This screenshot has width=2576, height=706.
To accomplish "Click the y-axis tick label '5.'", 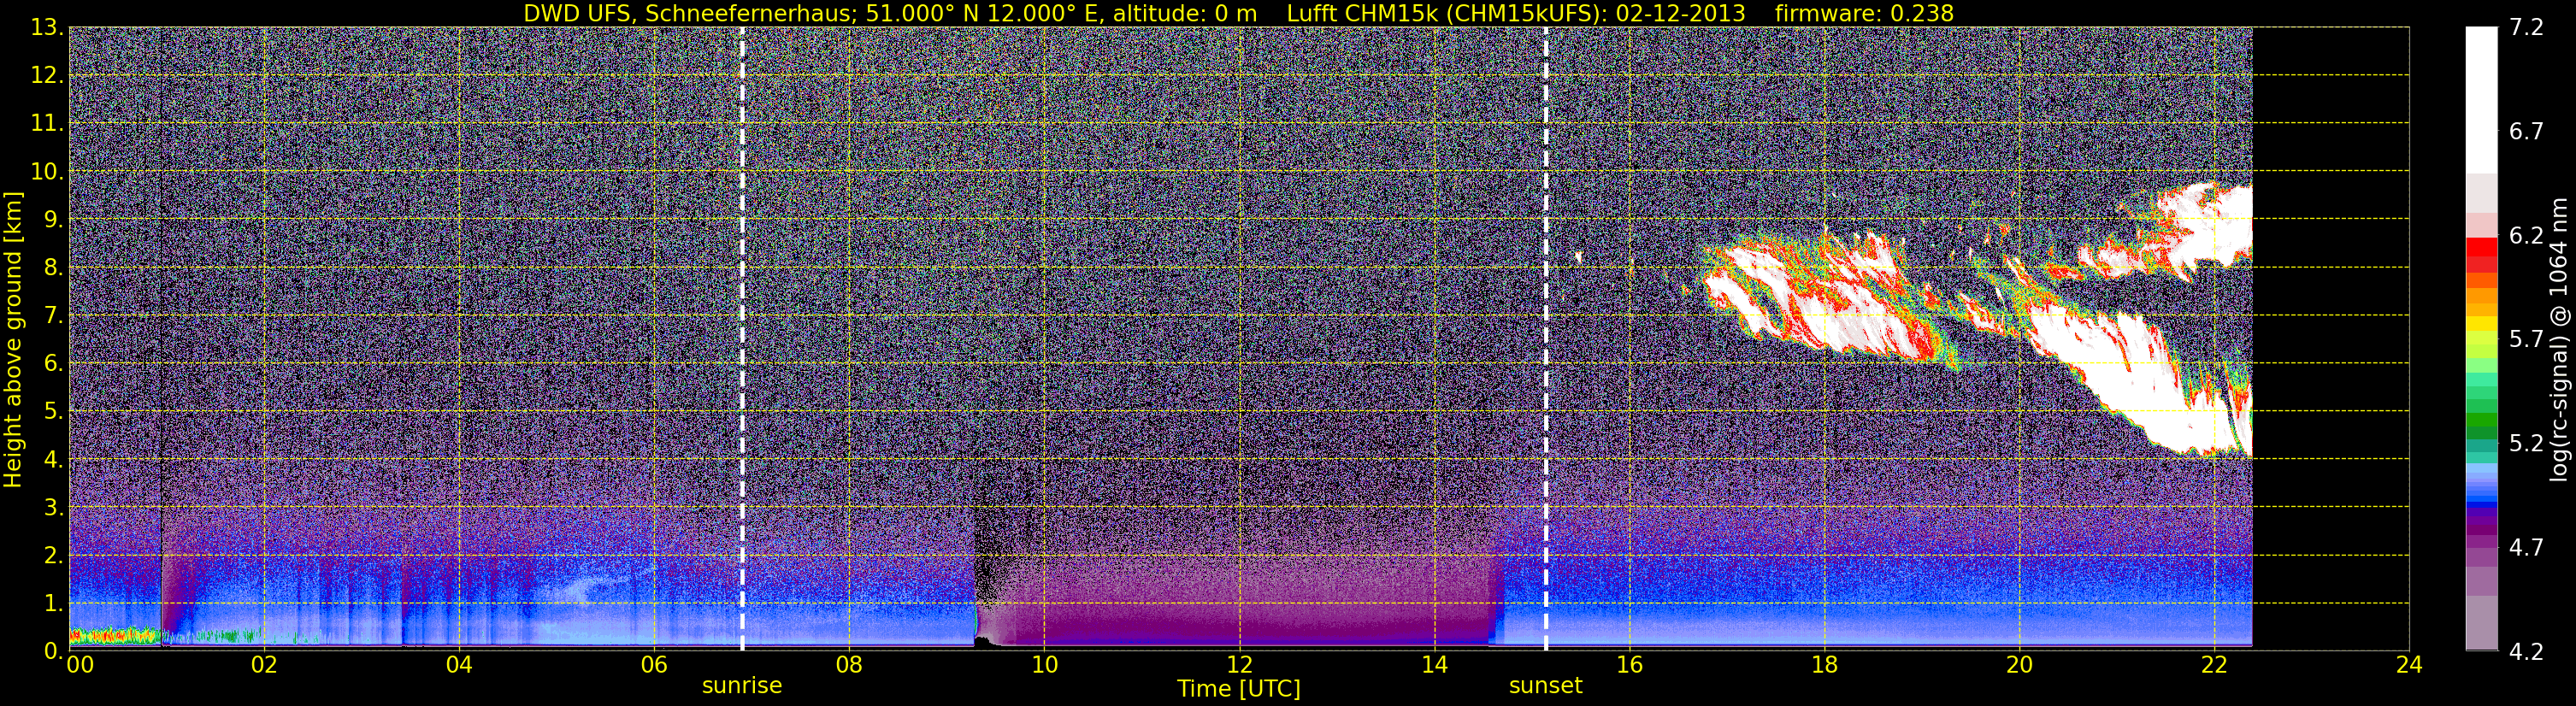I will (53, 412).
